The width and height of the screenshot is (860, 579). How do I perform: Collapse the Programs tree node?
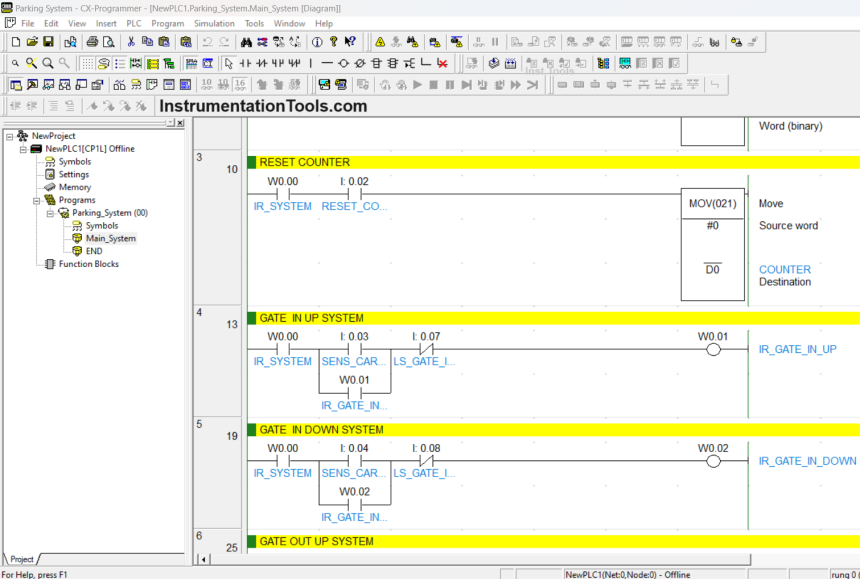[x=36, y=200]
